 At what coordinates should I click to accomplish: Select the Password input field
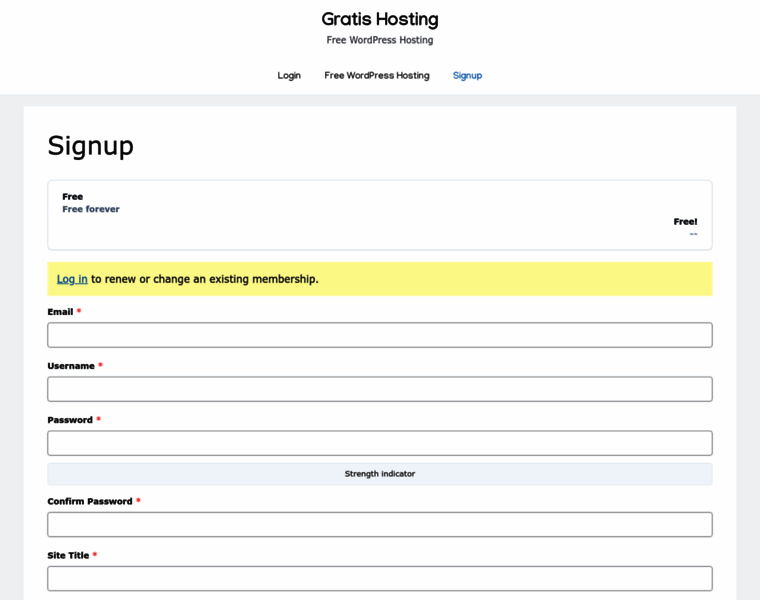379,443
